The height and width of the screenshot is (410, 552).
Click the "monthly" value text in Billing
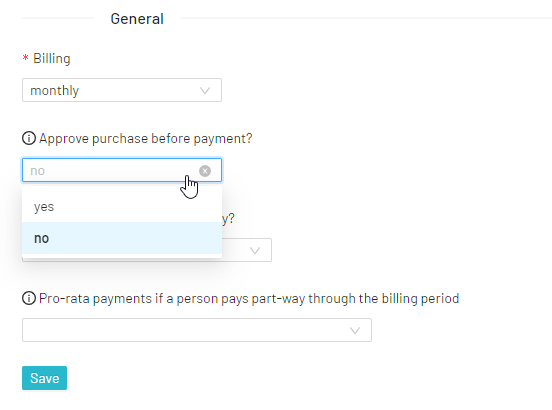point(55,90)
